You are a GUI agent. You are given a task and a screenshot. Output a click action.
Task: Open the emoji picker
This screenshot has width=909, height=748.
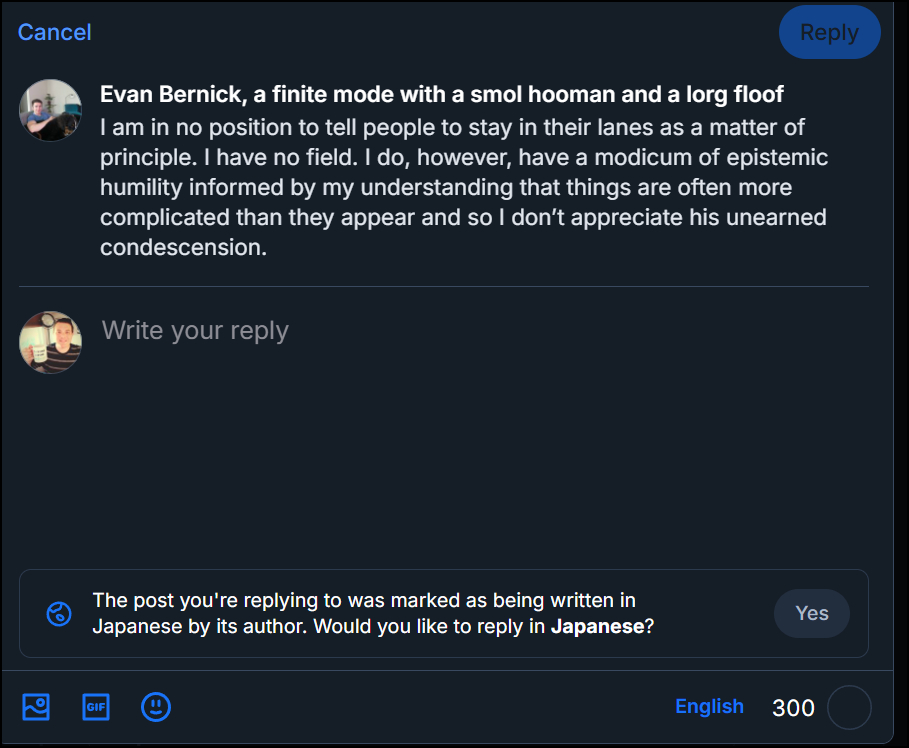tap(156, 707)
